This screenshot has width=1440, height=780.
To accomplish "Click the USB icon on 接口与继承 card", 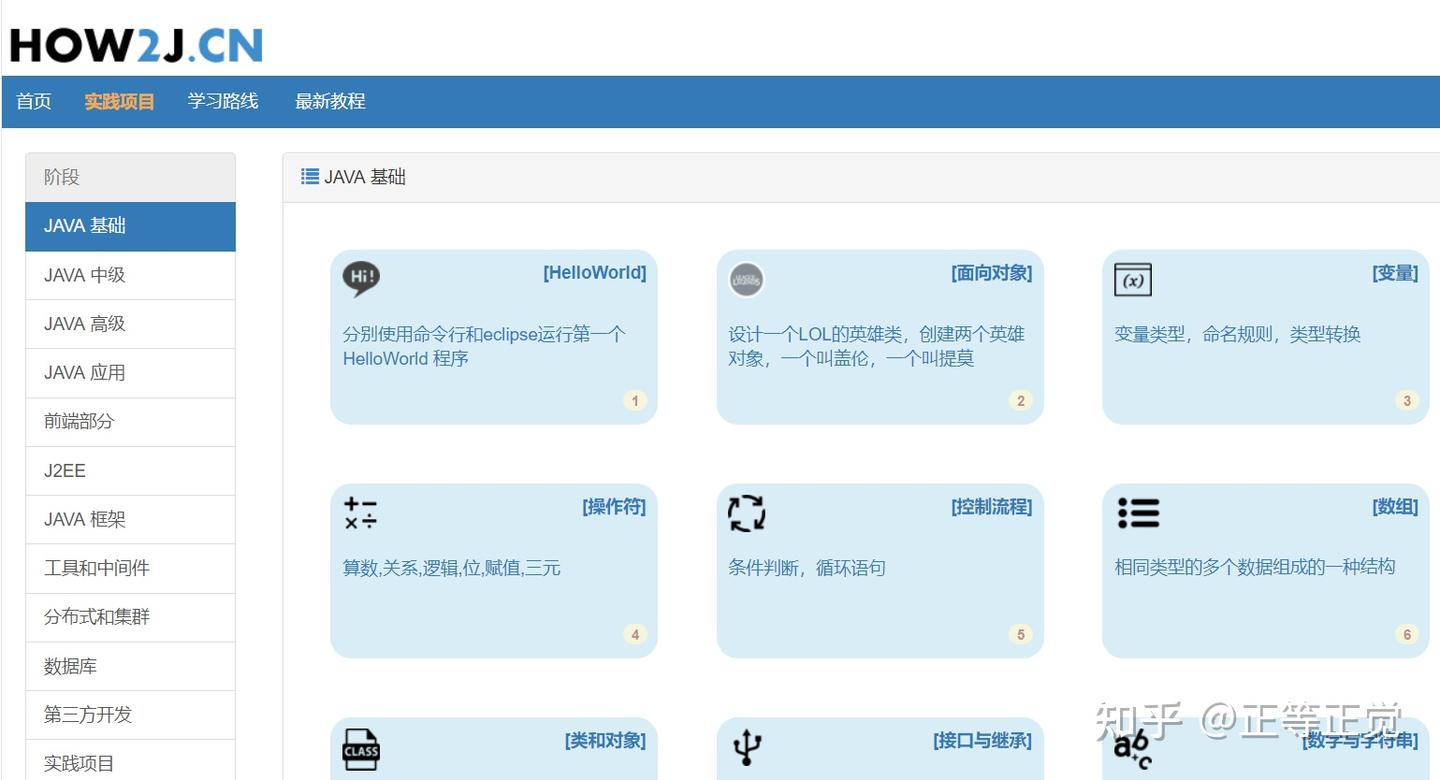I will (x=746, y=746).
